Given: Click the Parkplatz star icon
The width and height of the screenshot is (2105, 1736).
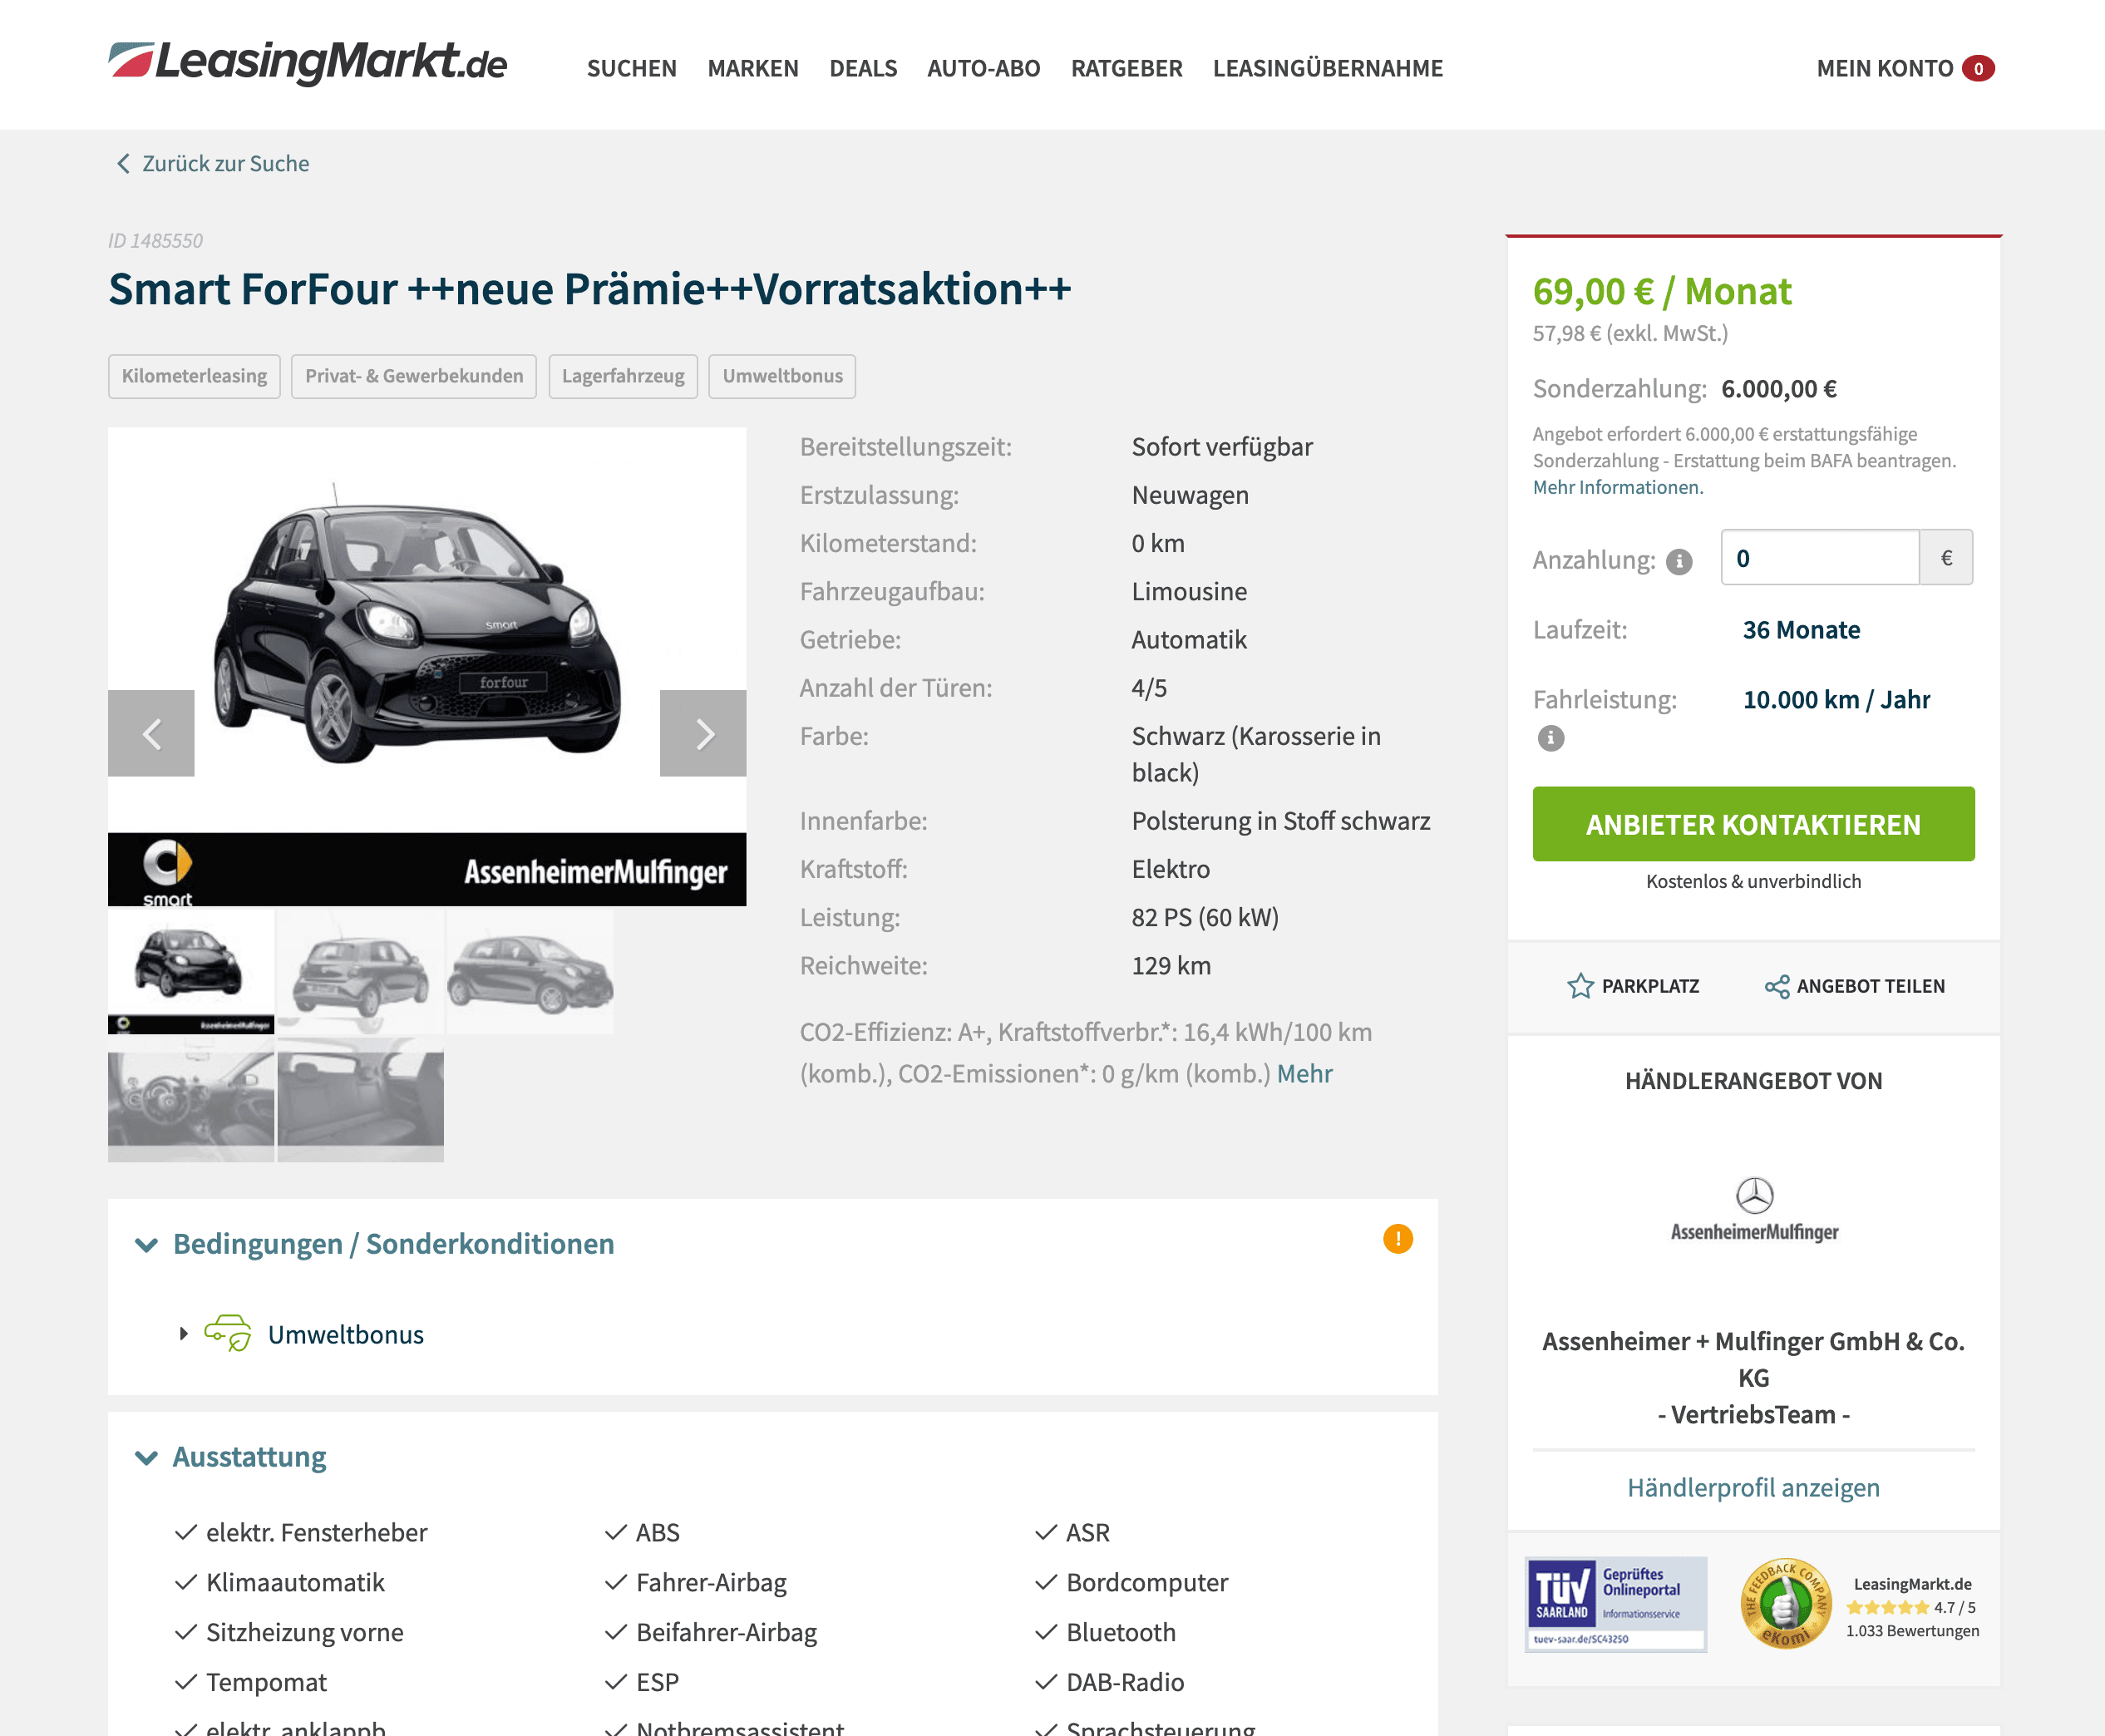Looking at the screenshot, I should (x=1580, y=986).
